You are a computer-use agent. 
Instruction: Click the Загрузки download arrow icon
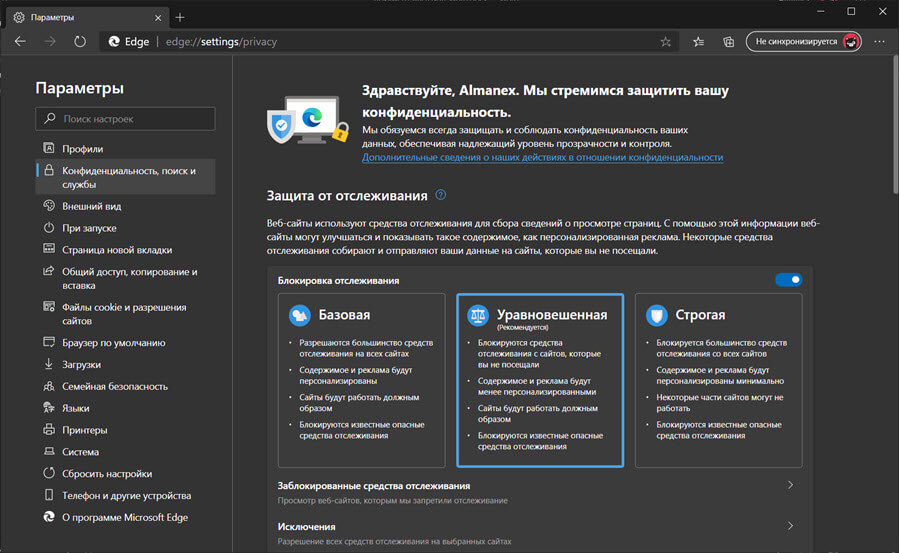point(49,364)
